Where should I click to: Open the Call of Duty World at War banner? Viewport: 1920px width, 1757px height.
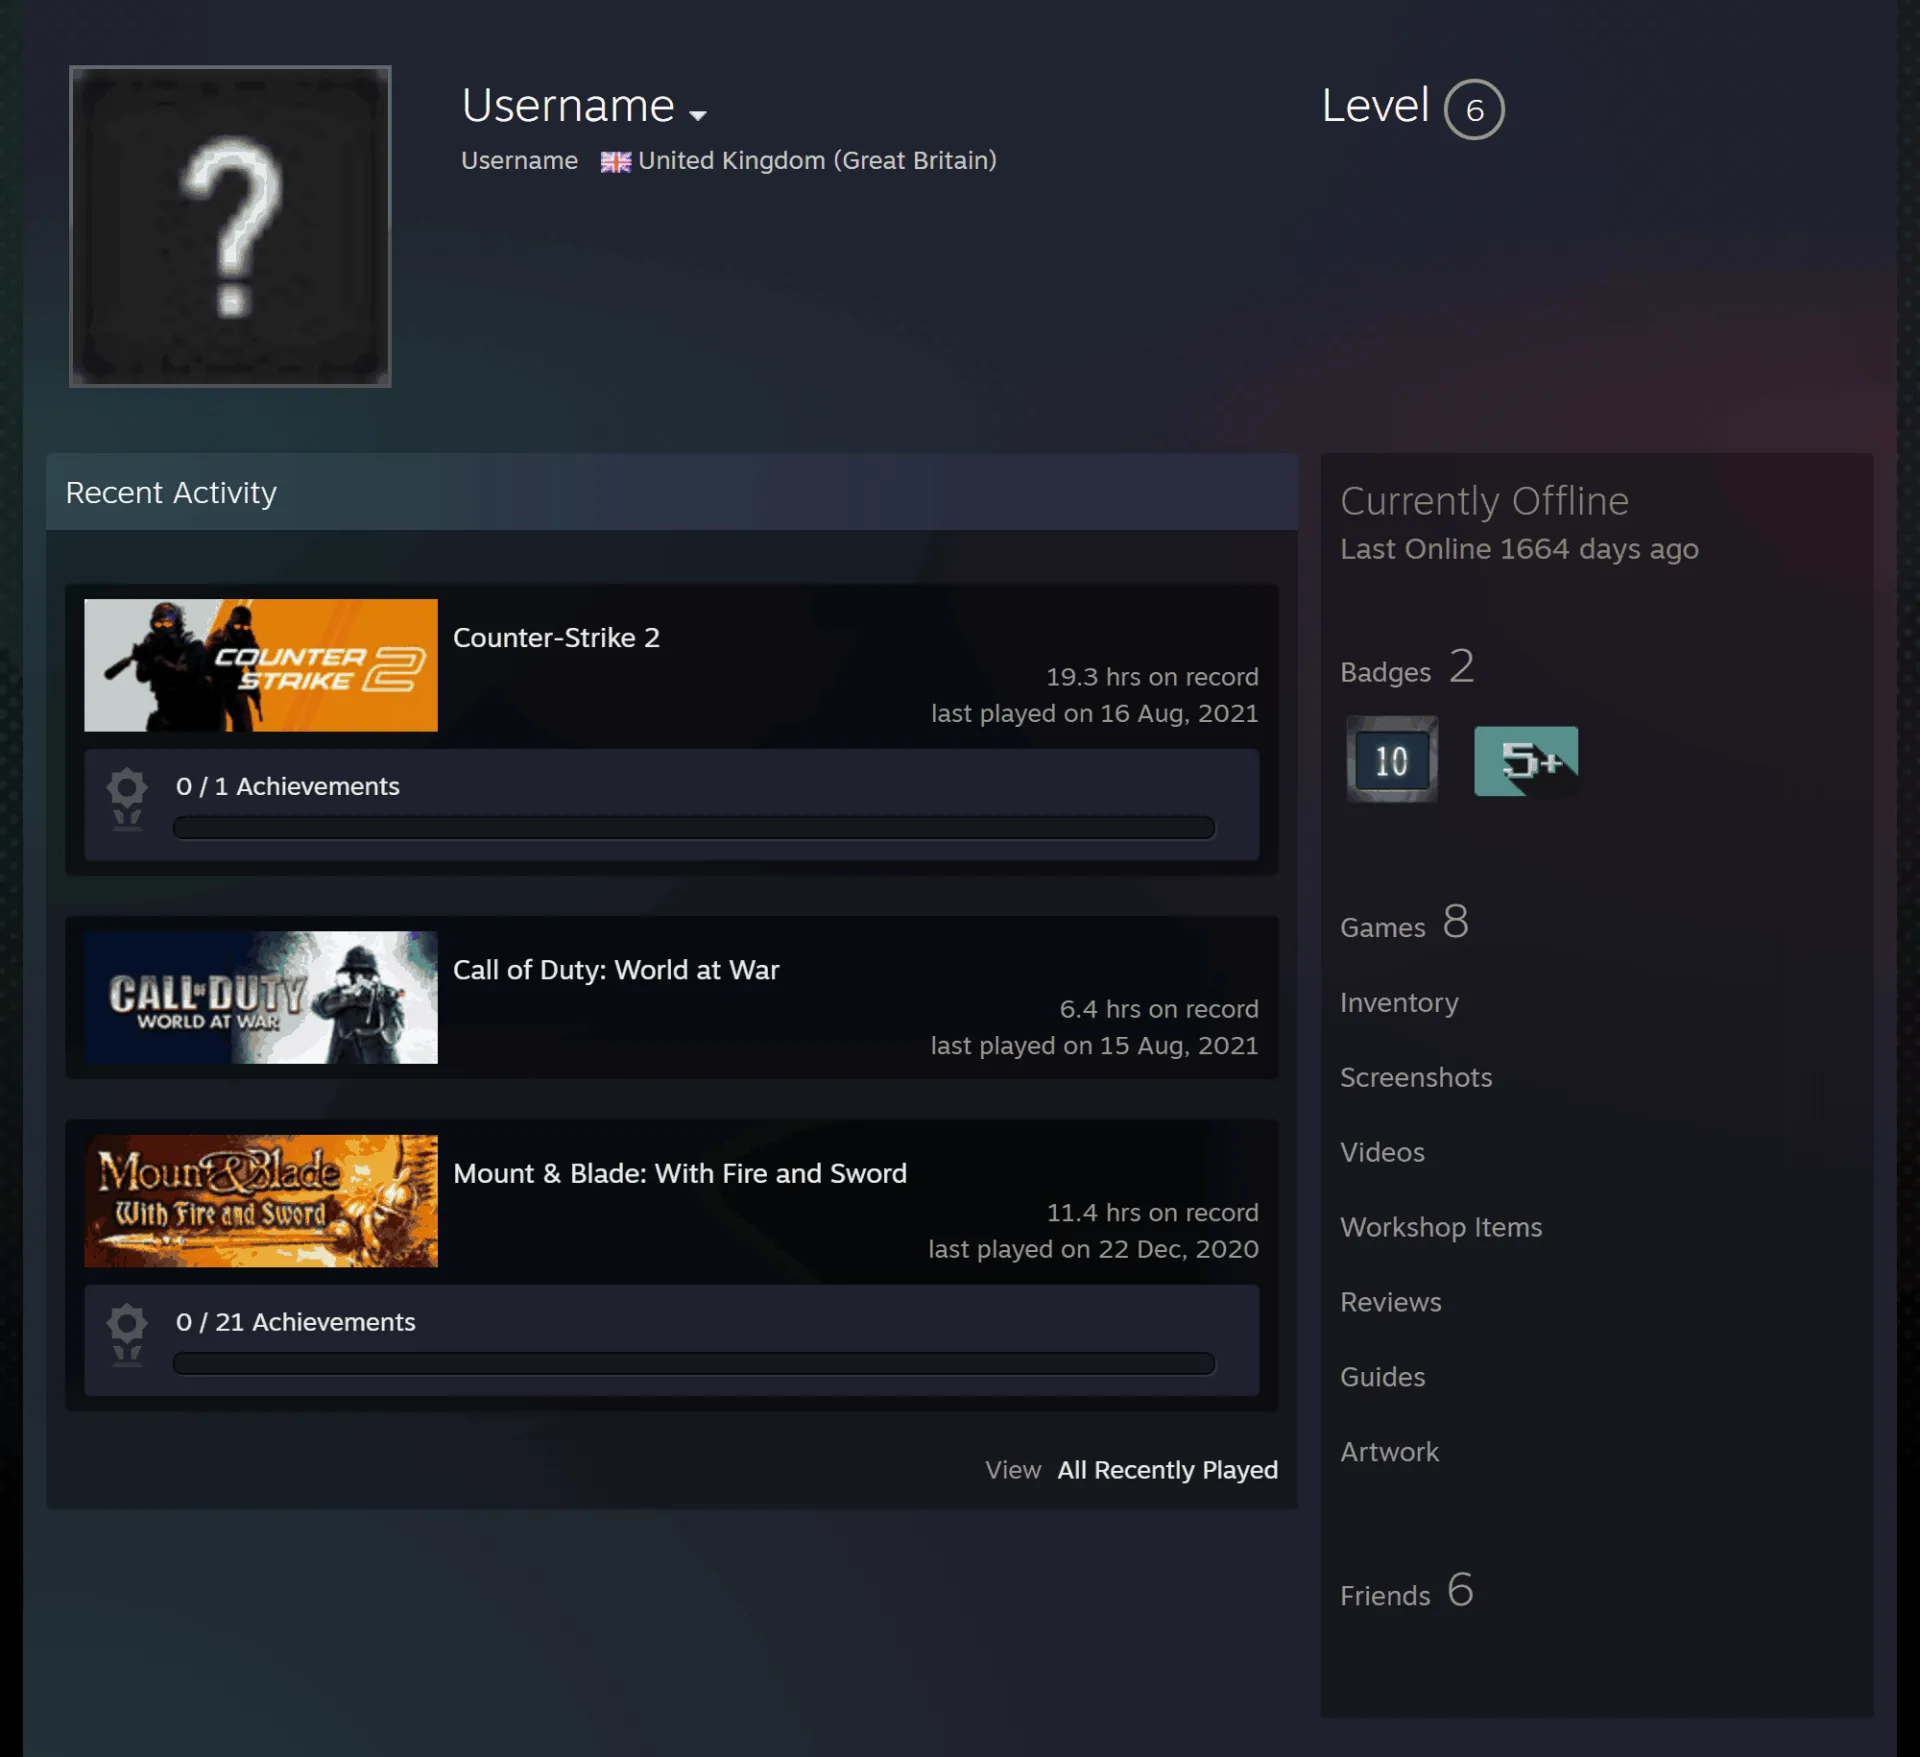[x=261, y=997]
